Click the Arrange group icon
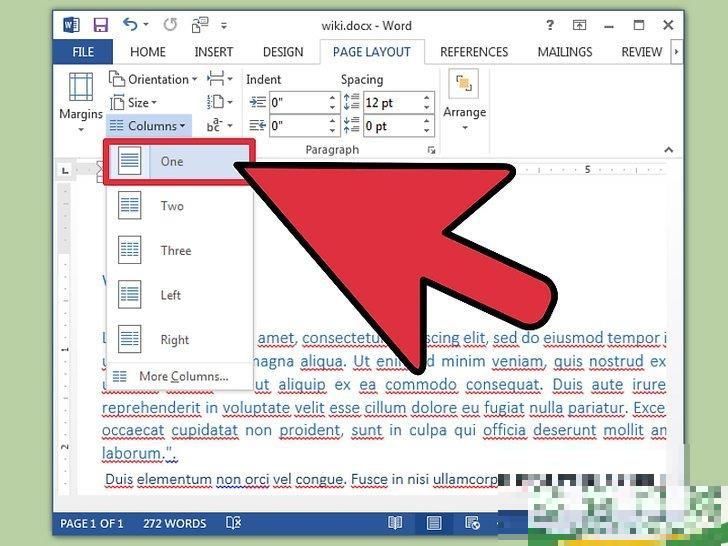Screen dimensions: 728x546 [464, 100]
